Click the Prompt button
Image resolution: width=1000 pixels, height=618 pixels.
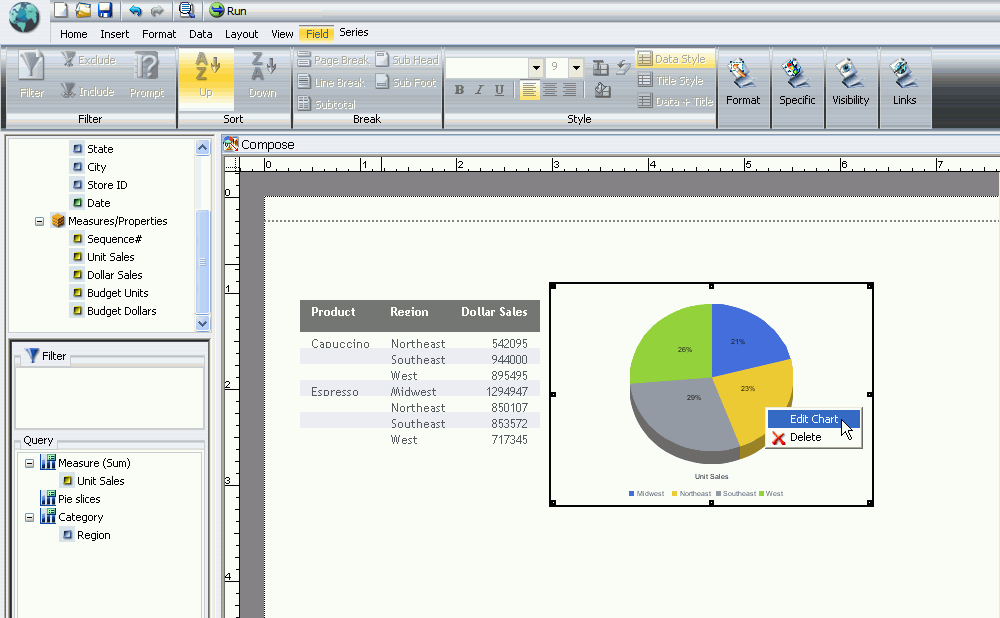click(147, 75)
